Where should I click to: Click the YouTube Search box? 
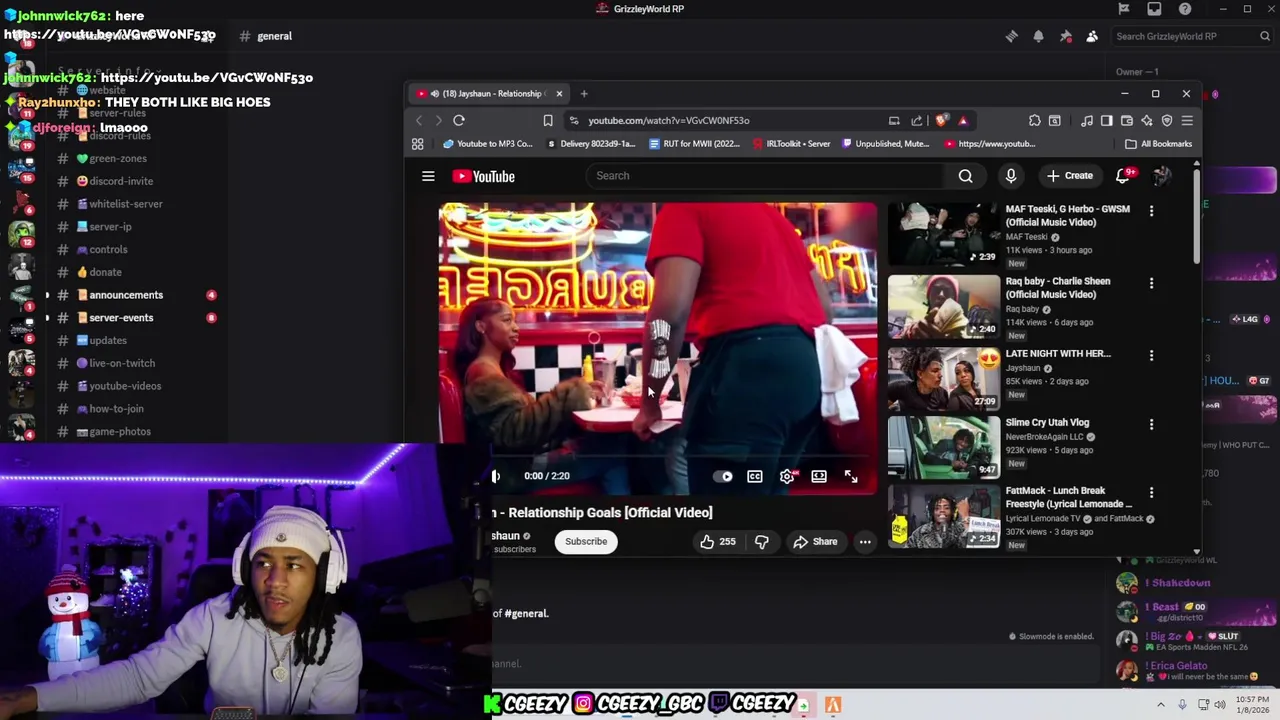click(x=765, y=176)
